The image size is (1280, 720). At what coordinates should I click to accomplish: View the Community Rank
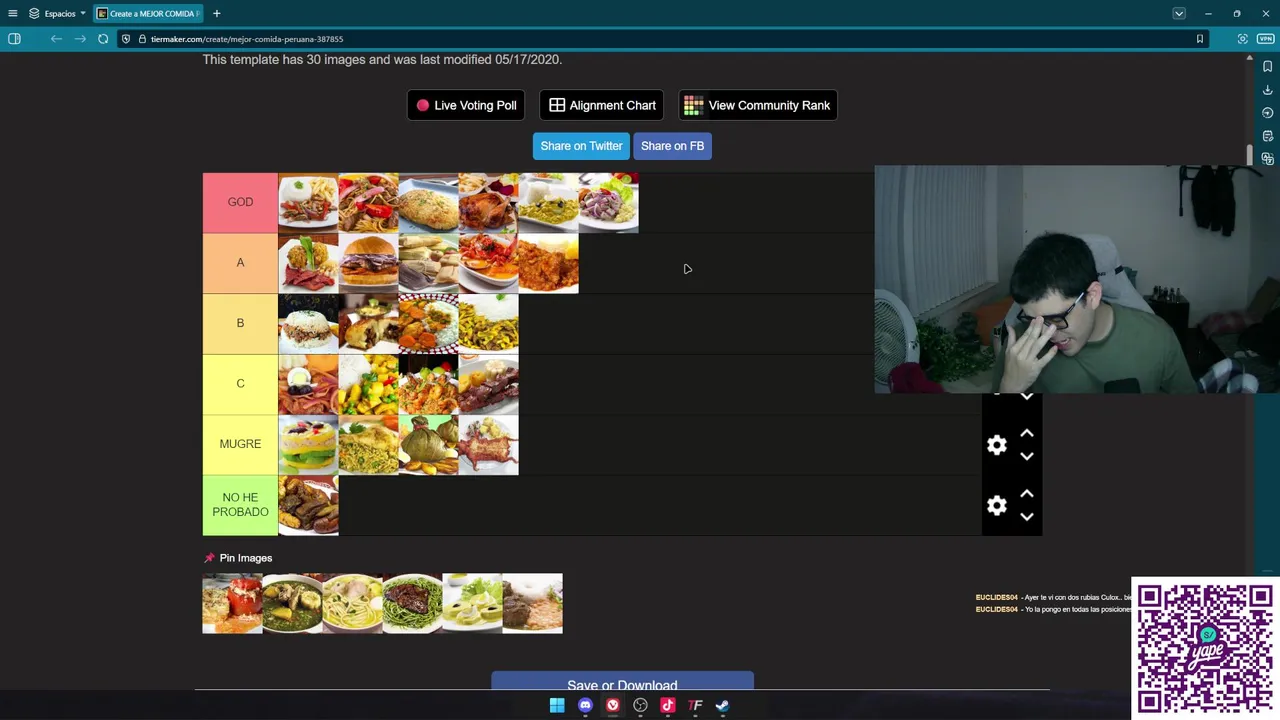pyautogui.click(x=758, y=105)
